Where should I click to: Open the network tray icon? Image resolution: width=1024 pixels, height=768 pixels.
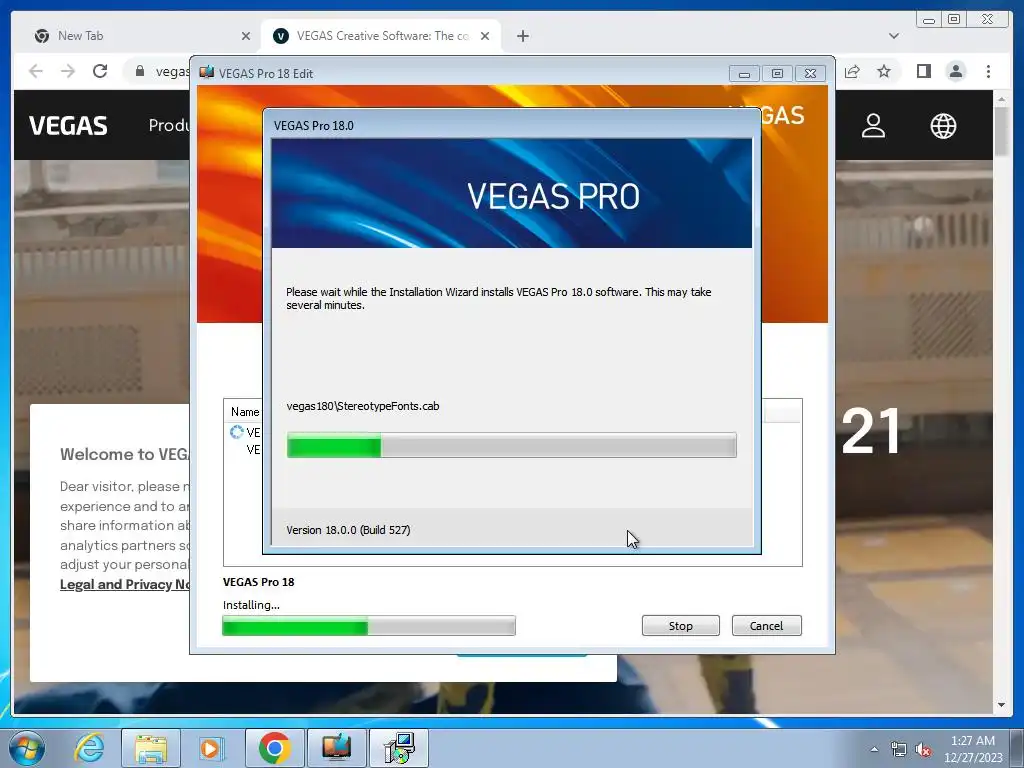899,749
